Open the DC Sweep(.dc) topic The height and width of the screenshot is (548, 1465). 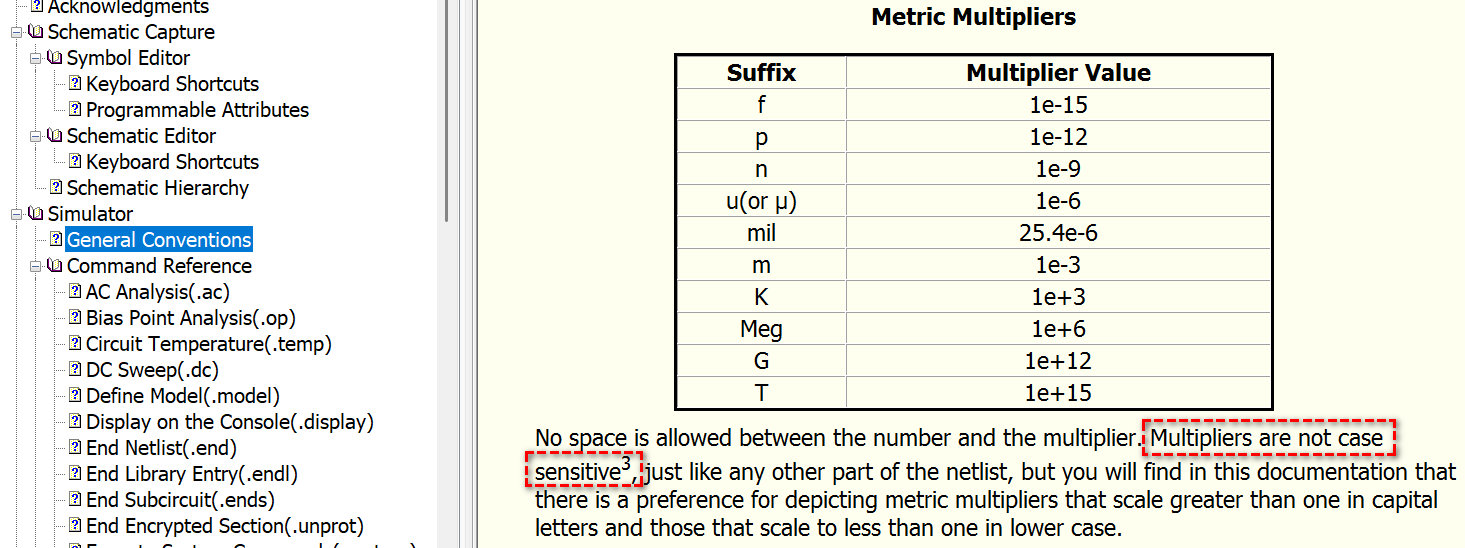tap(152, 370)
